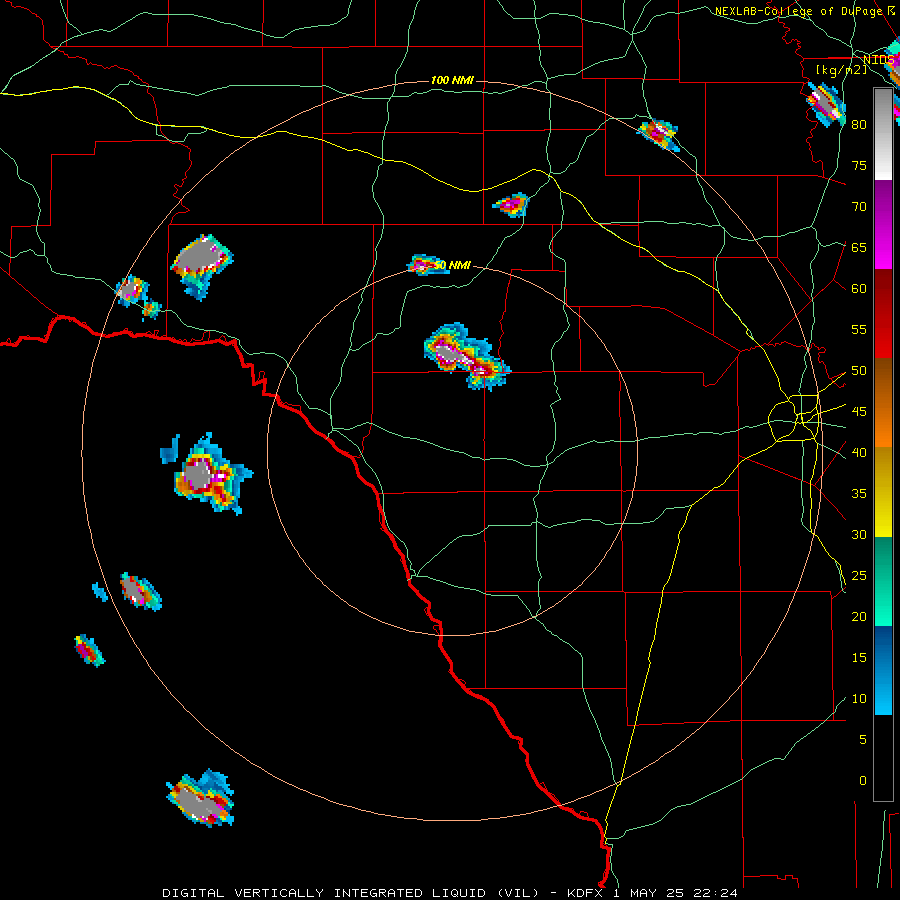Select the 100 NMI range ring label
This screenshot has width=900, height=900.
[452, 80]
